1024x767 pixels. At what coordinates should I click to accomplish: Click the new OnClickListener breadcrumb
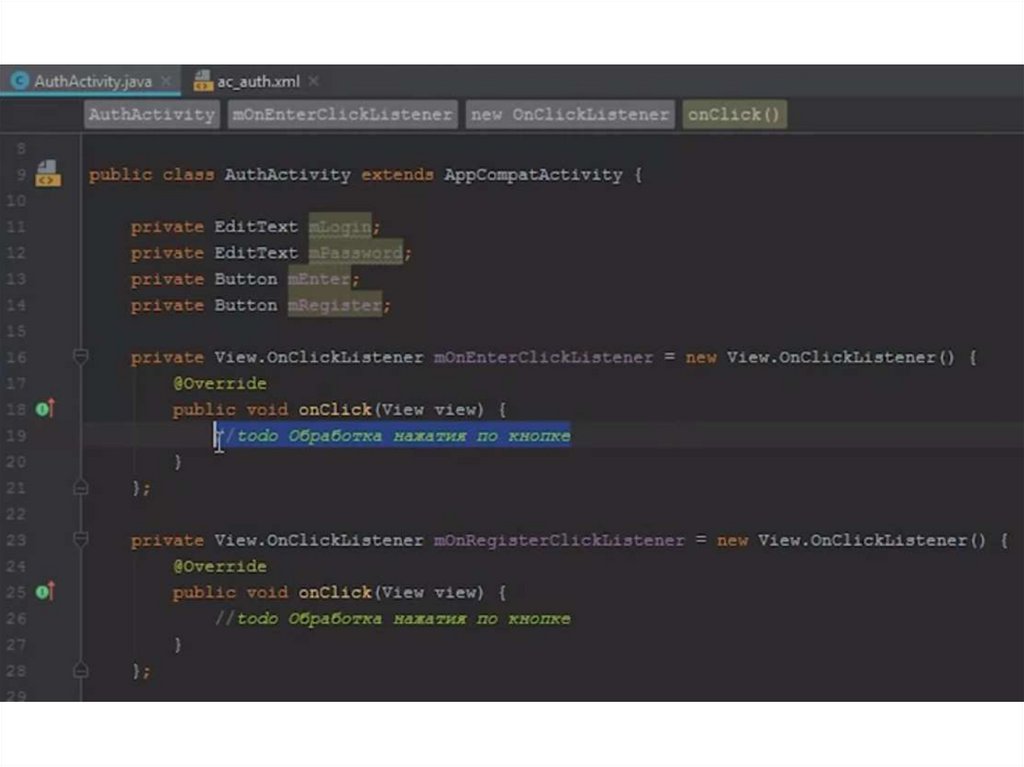coord(569,114)
